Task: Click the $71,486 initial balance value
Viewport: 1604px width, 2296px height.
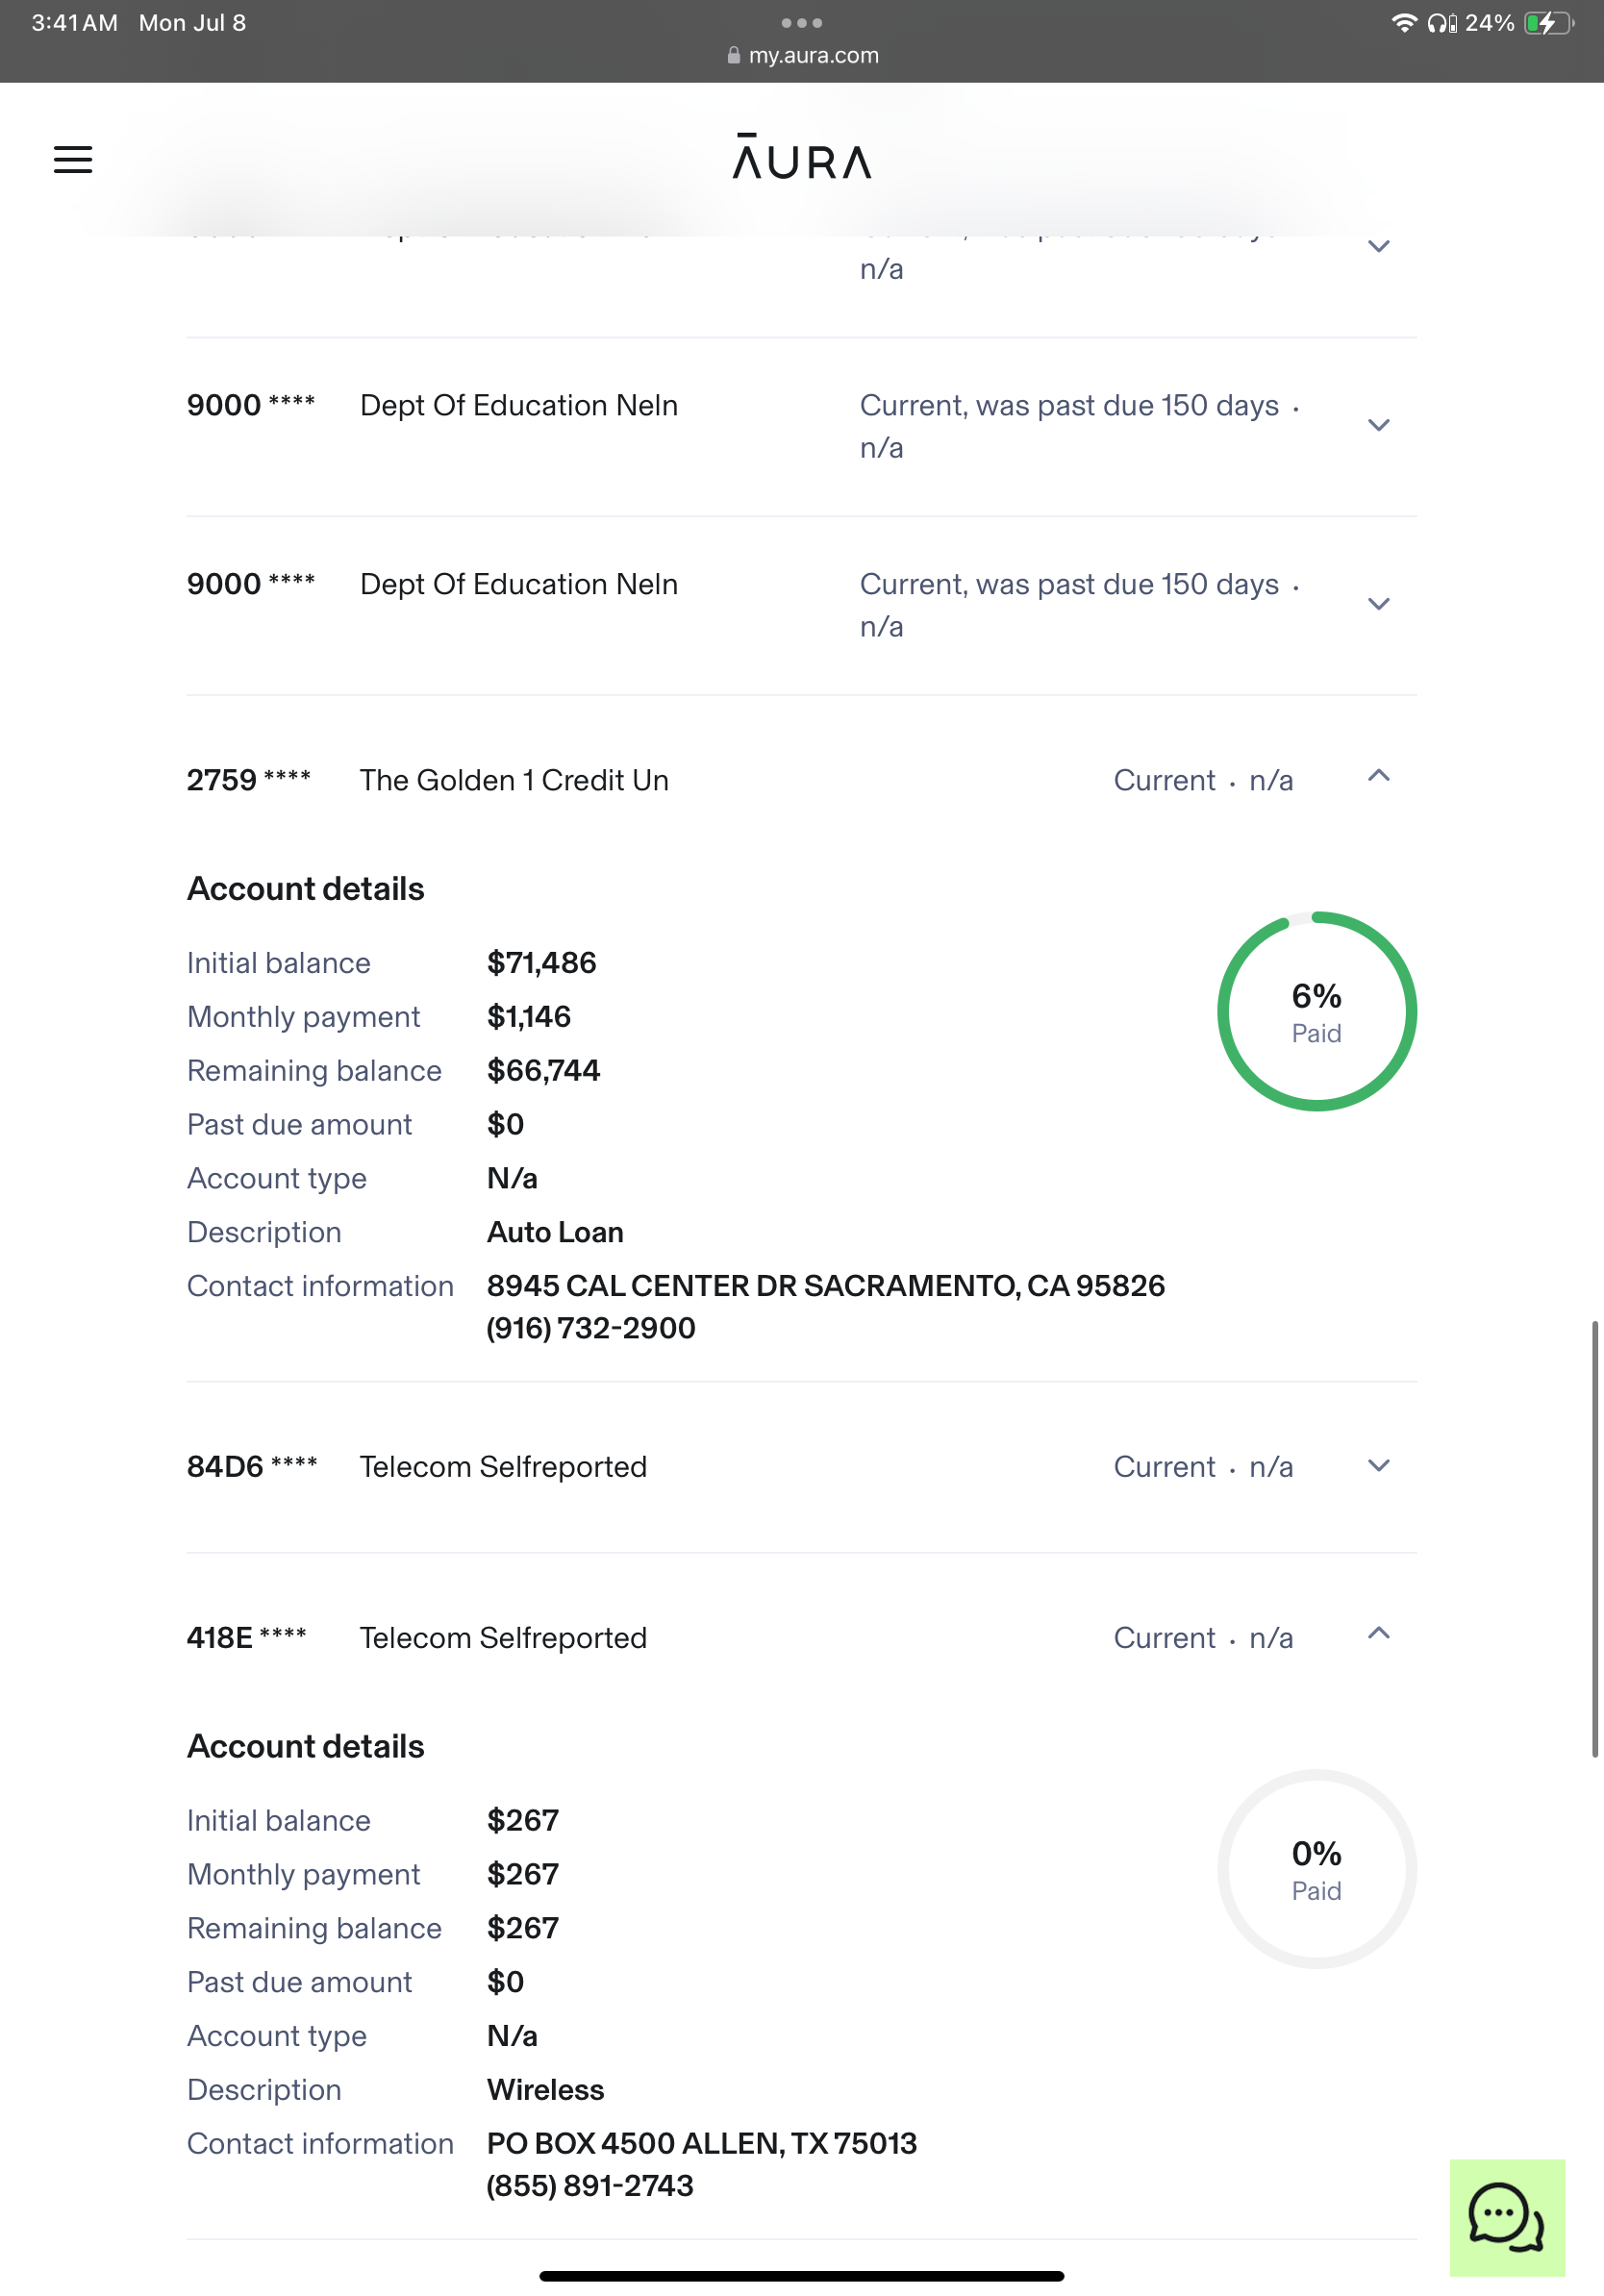Action: tap(541, 963)
